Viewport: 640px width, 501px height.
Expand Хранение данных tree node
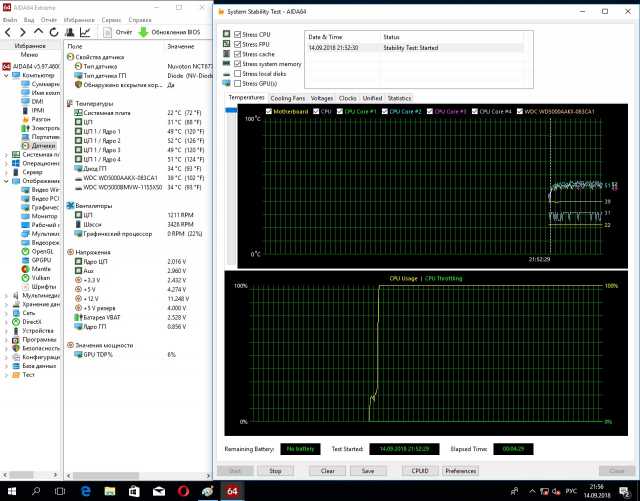6,304
